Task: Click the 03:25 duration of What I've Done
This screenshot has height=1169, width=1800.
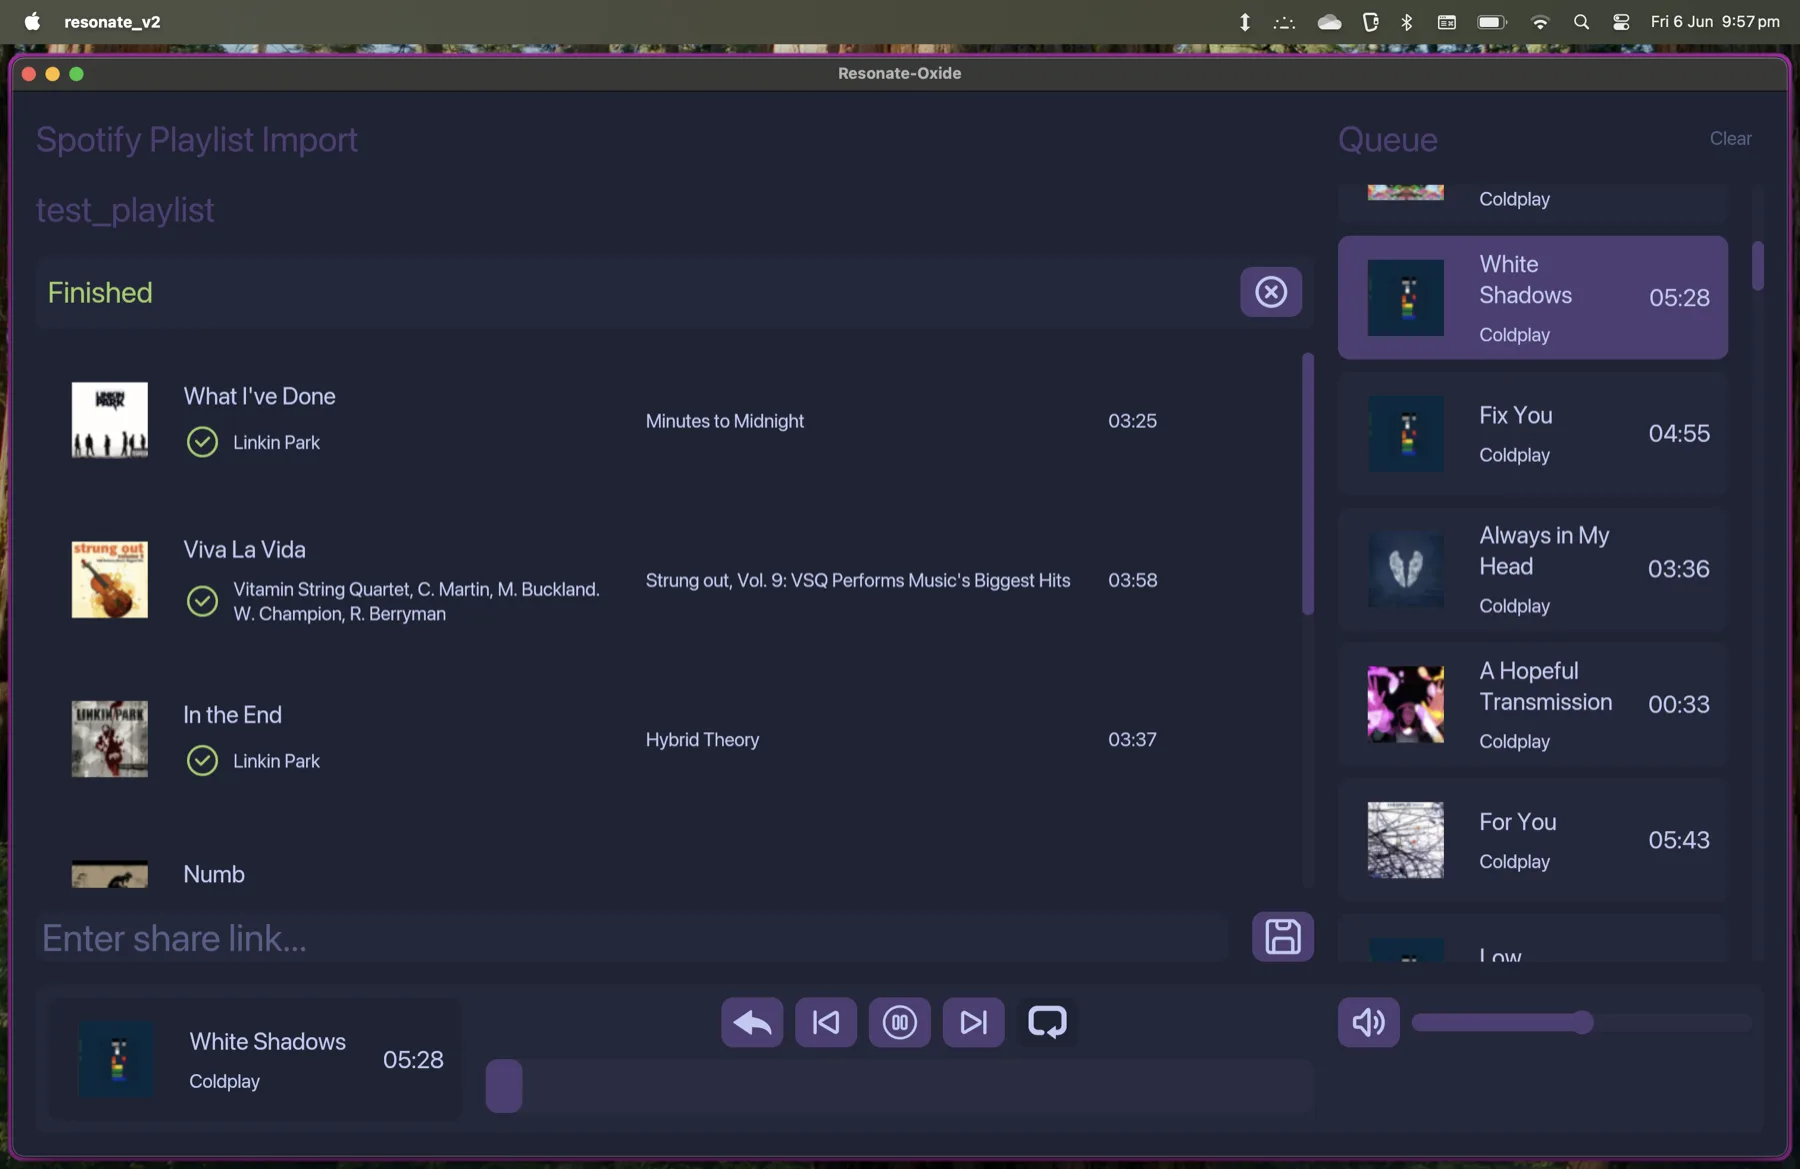Action: click(1132, 421)
